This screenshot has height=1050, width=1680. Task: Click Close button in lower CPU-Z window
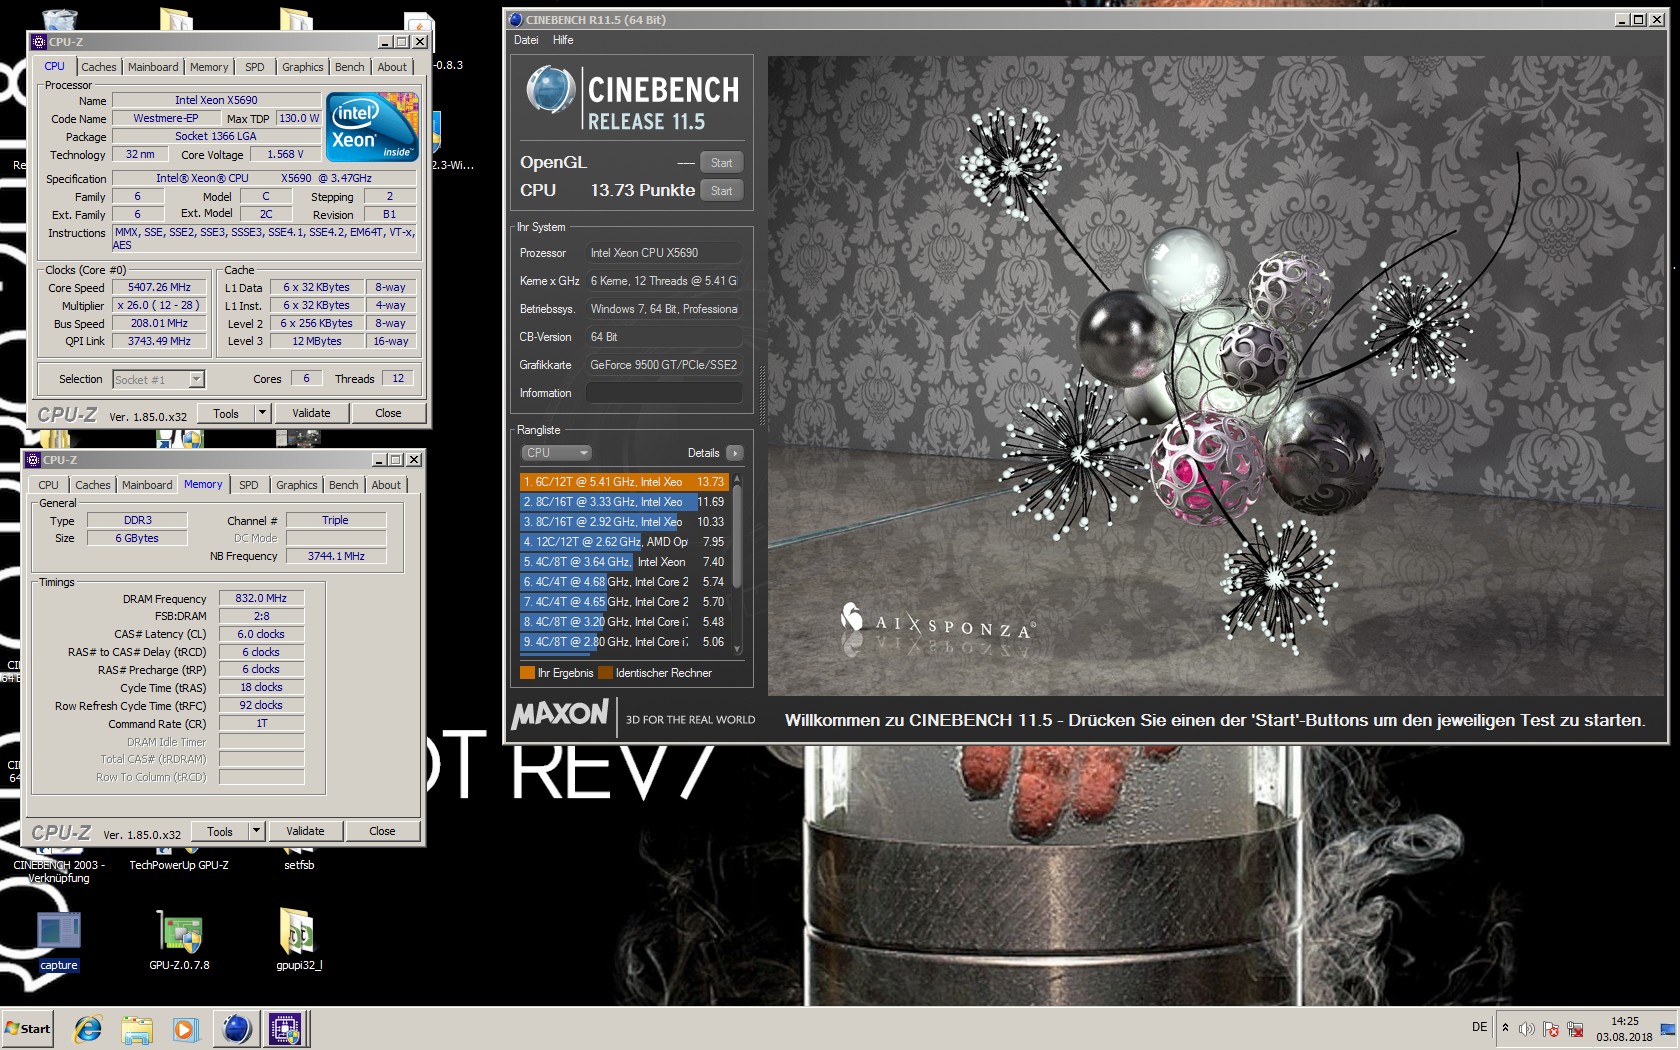(382, 831)
